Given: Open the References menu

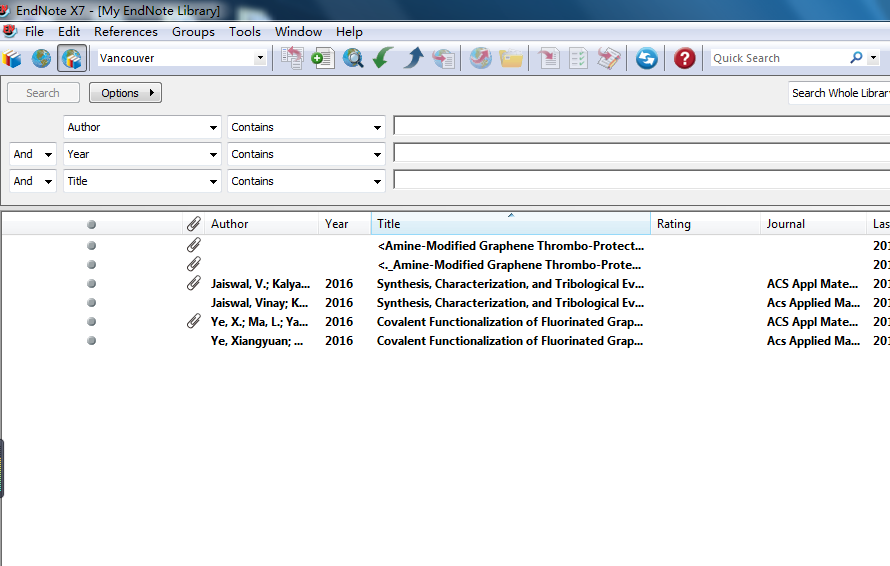Looking at the screenshot, I should click(x=126, y=32).
